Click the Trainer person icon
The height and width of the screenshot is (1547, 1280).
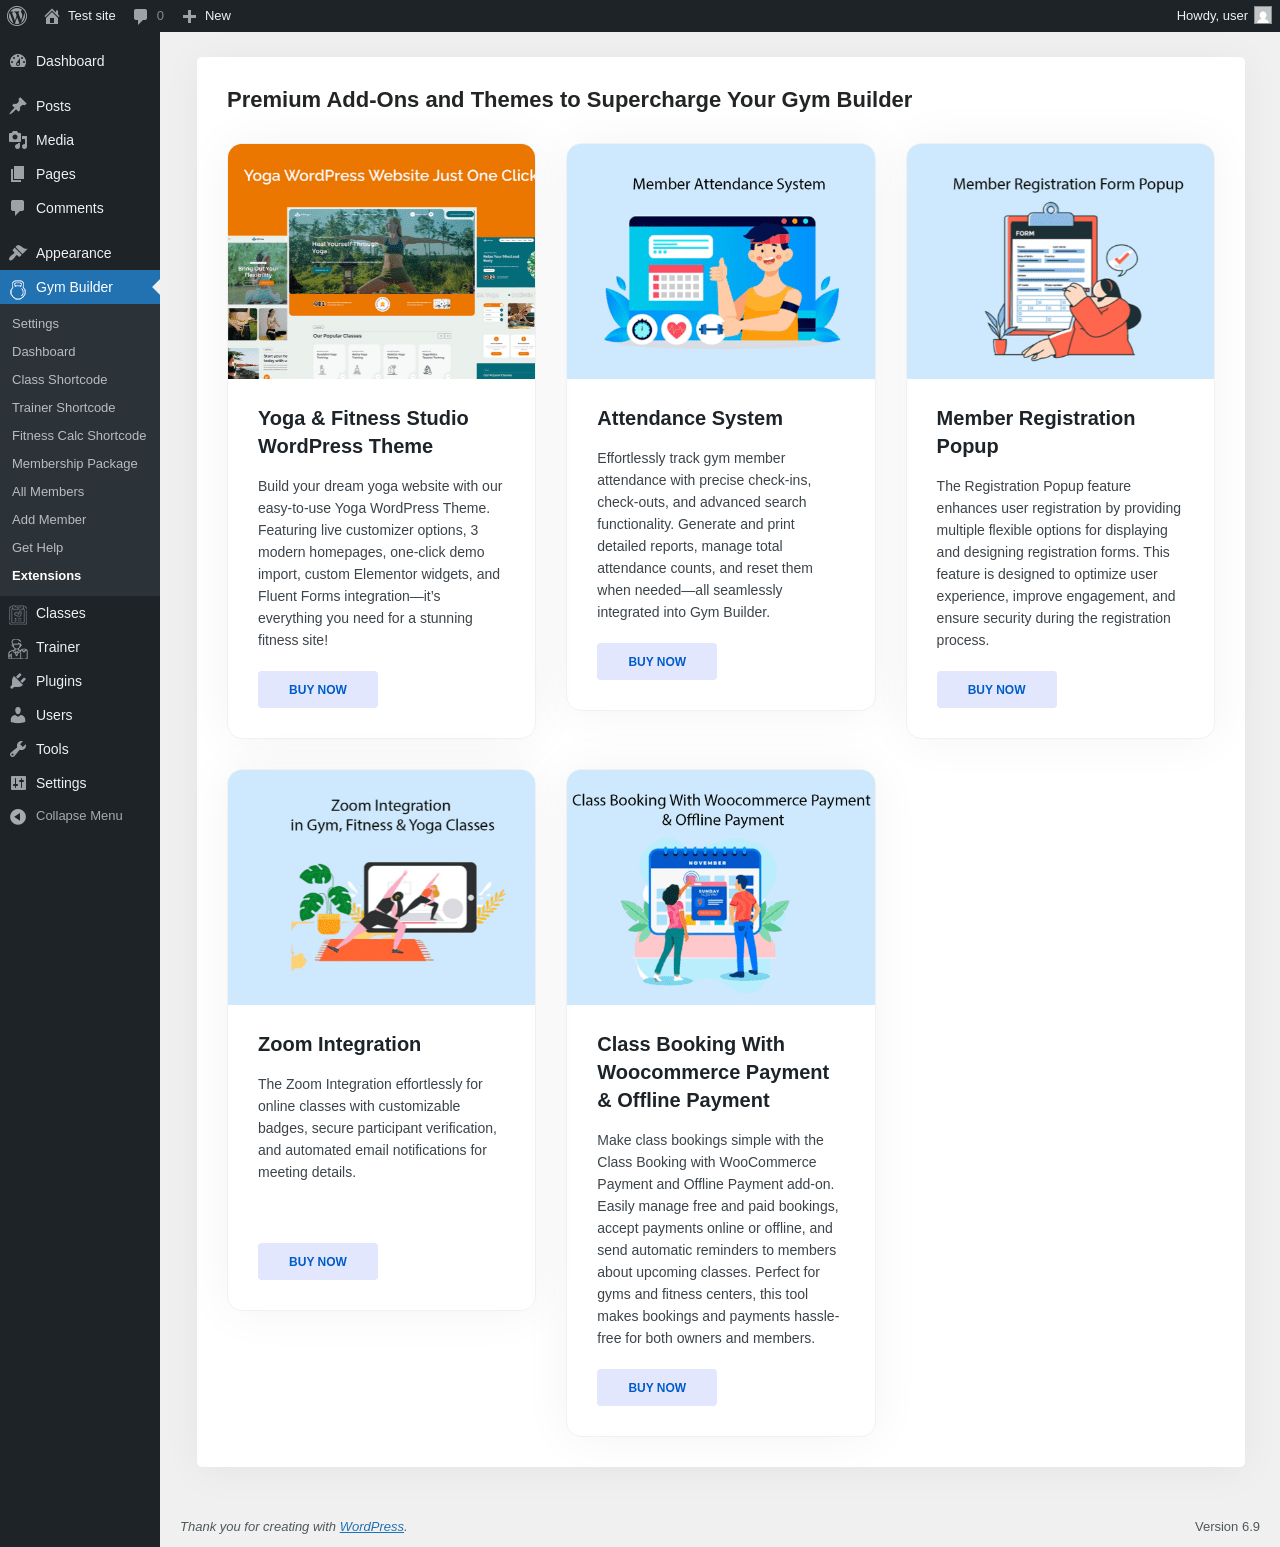pyautogui.click(x=18, y=648)
